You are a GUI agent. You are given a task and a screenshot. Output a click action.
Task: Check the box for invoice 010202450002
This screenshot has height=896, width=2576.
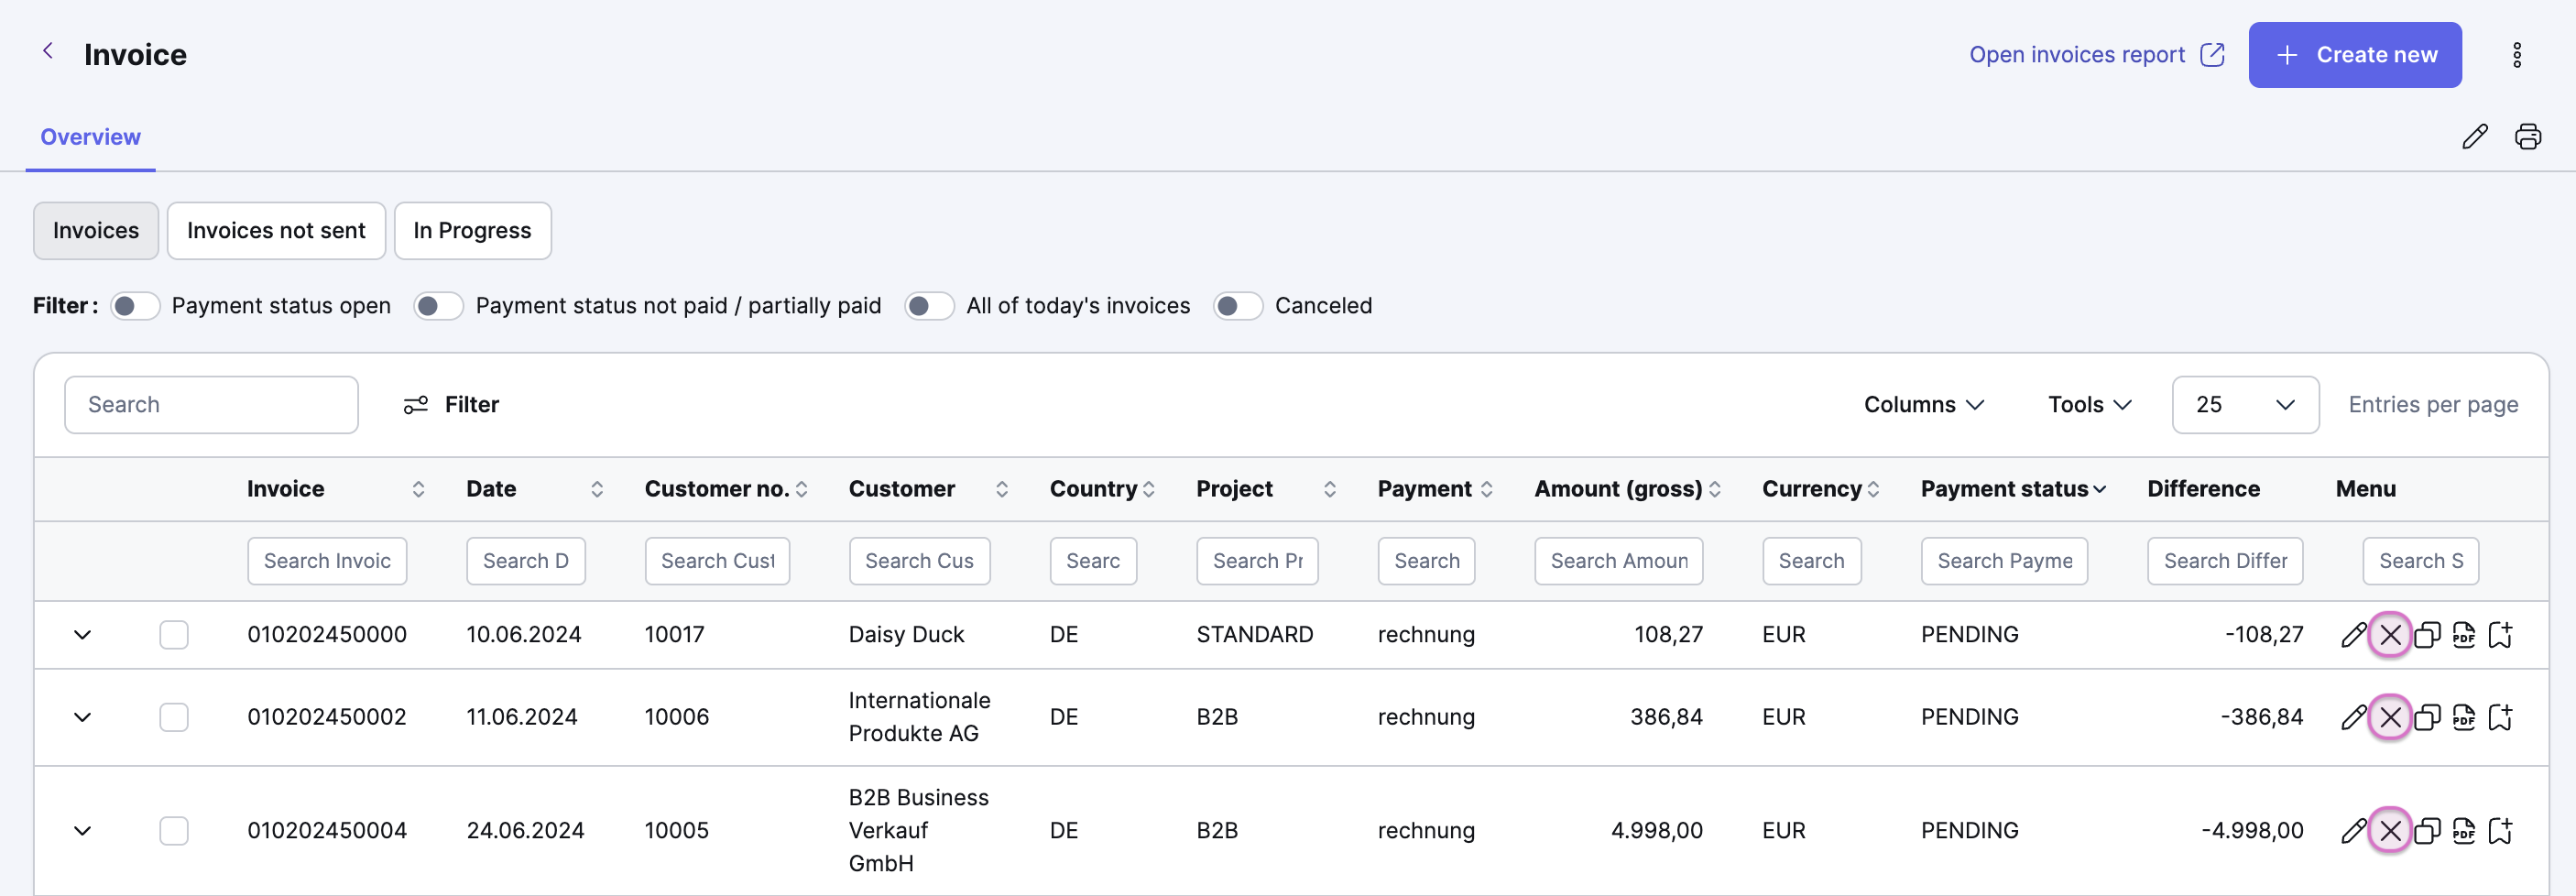[x=174, y=717]
